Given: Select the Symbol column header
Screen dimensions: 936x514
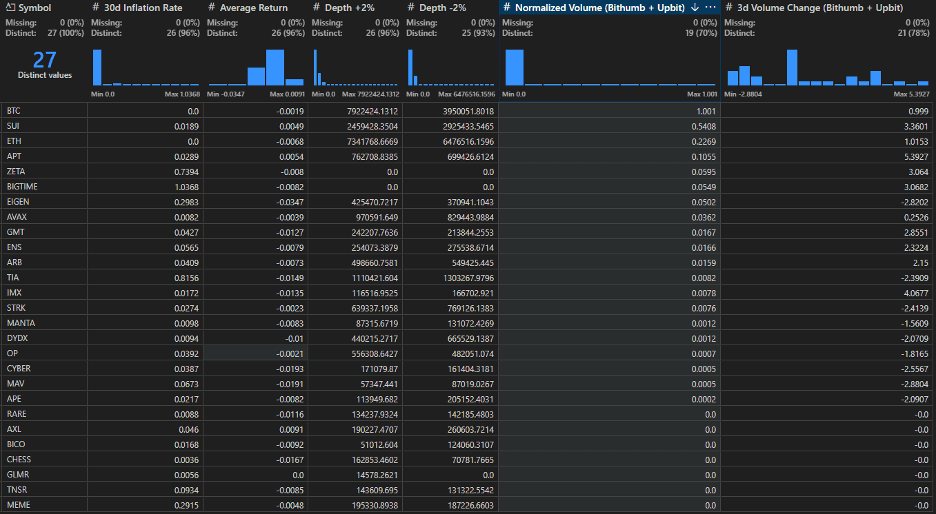Looking at the screenshot, I should point(44,8).
